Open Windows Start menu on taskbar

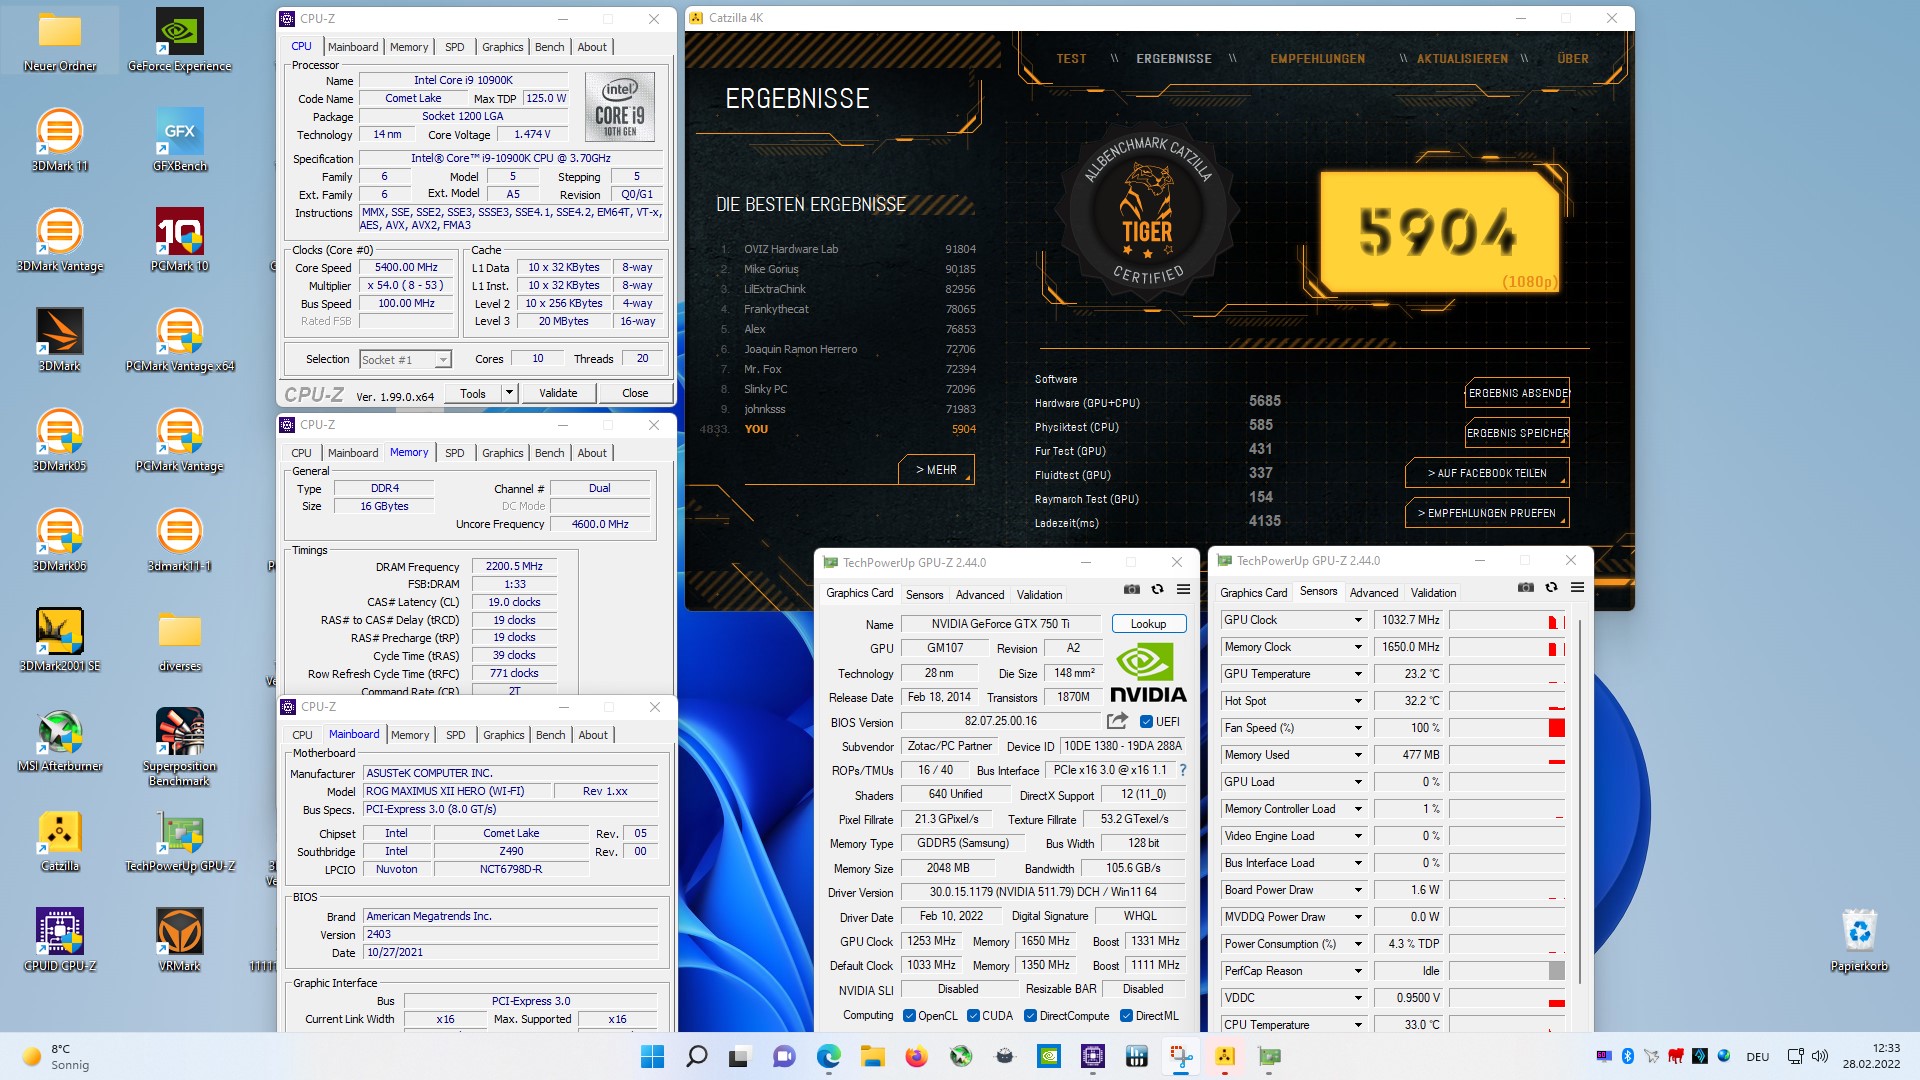coord(652,1056)
